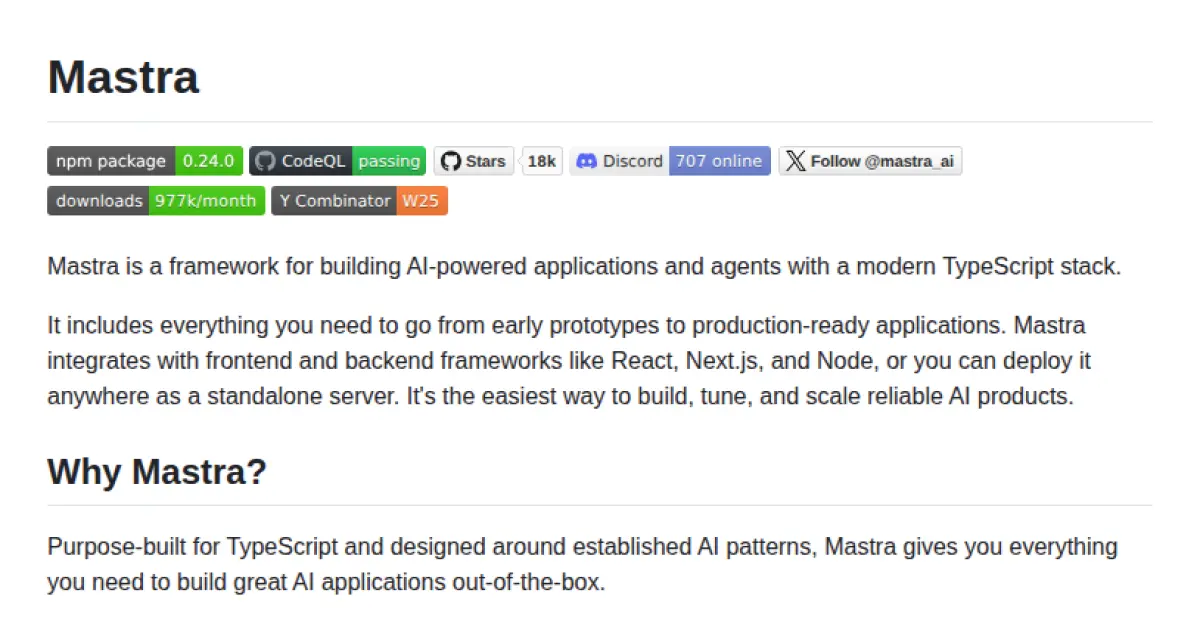This screenshot has width=1200, height=630.
Task: Click the 'Why Mastra?' section heading
Action: point(157,471)
